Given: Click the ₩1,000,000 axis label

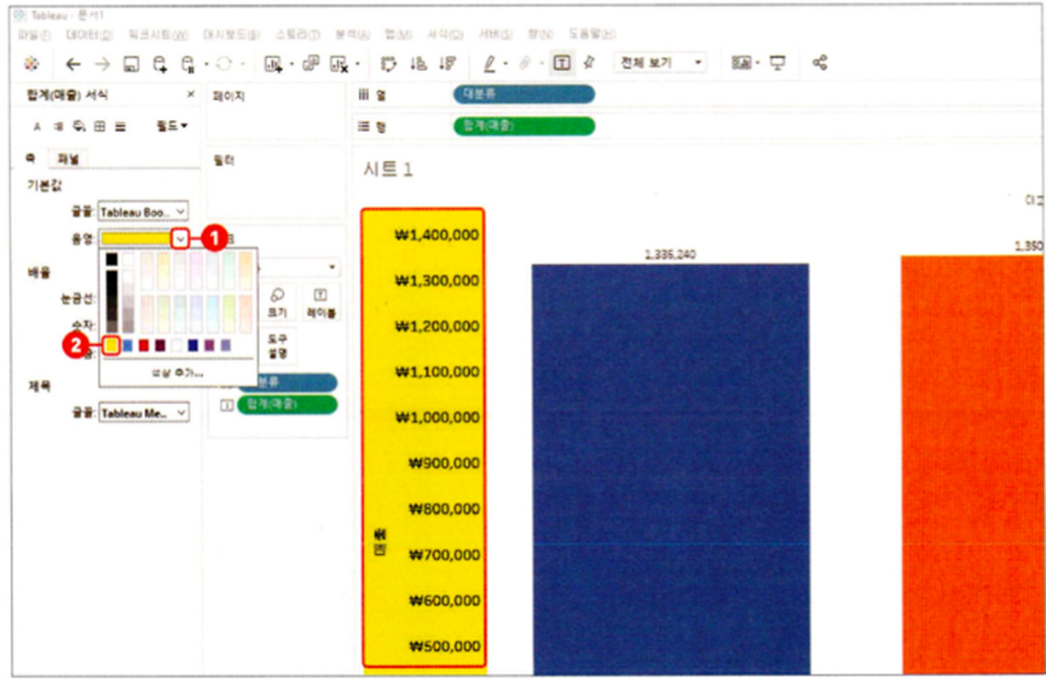Looking at the screenshot, I should pos(437,418).
